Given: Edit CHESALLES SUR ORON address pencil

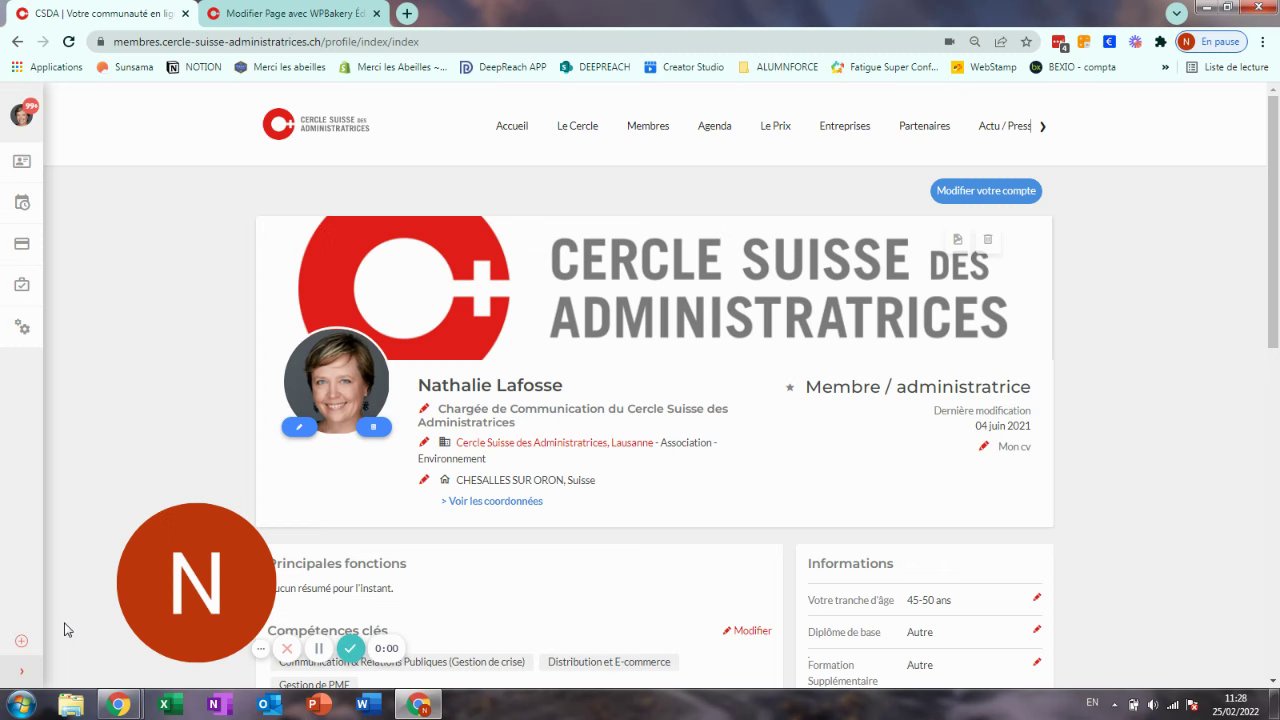Looking at the screenshot, I should tap(424, 480).
